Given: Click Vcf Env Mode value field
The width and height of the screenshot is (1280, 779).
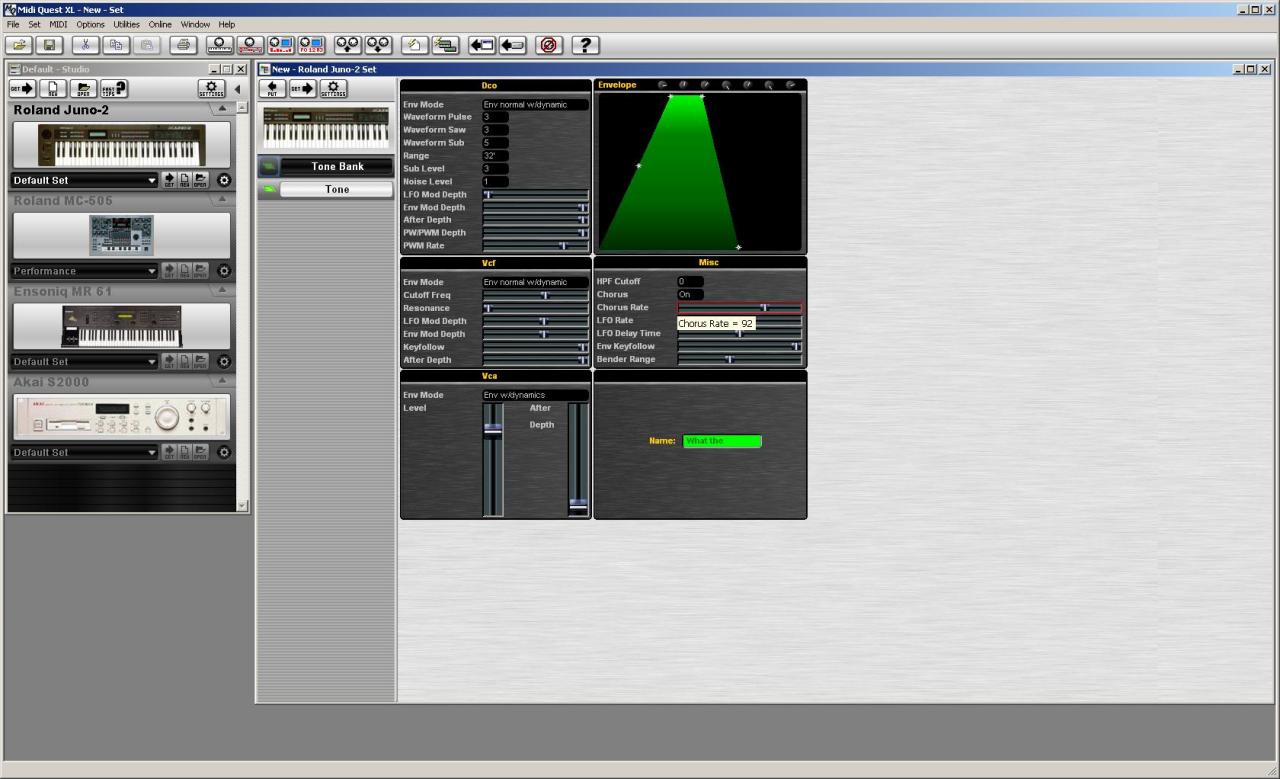Looking at the screenshot, I should (x=535, y=282).
